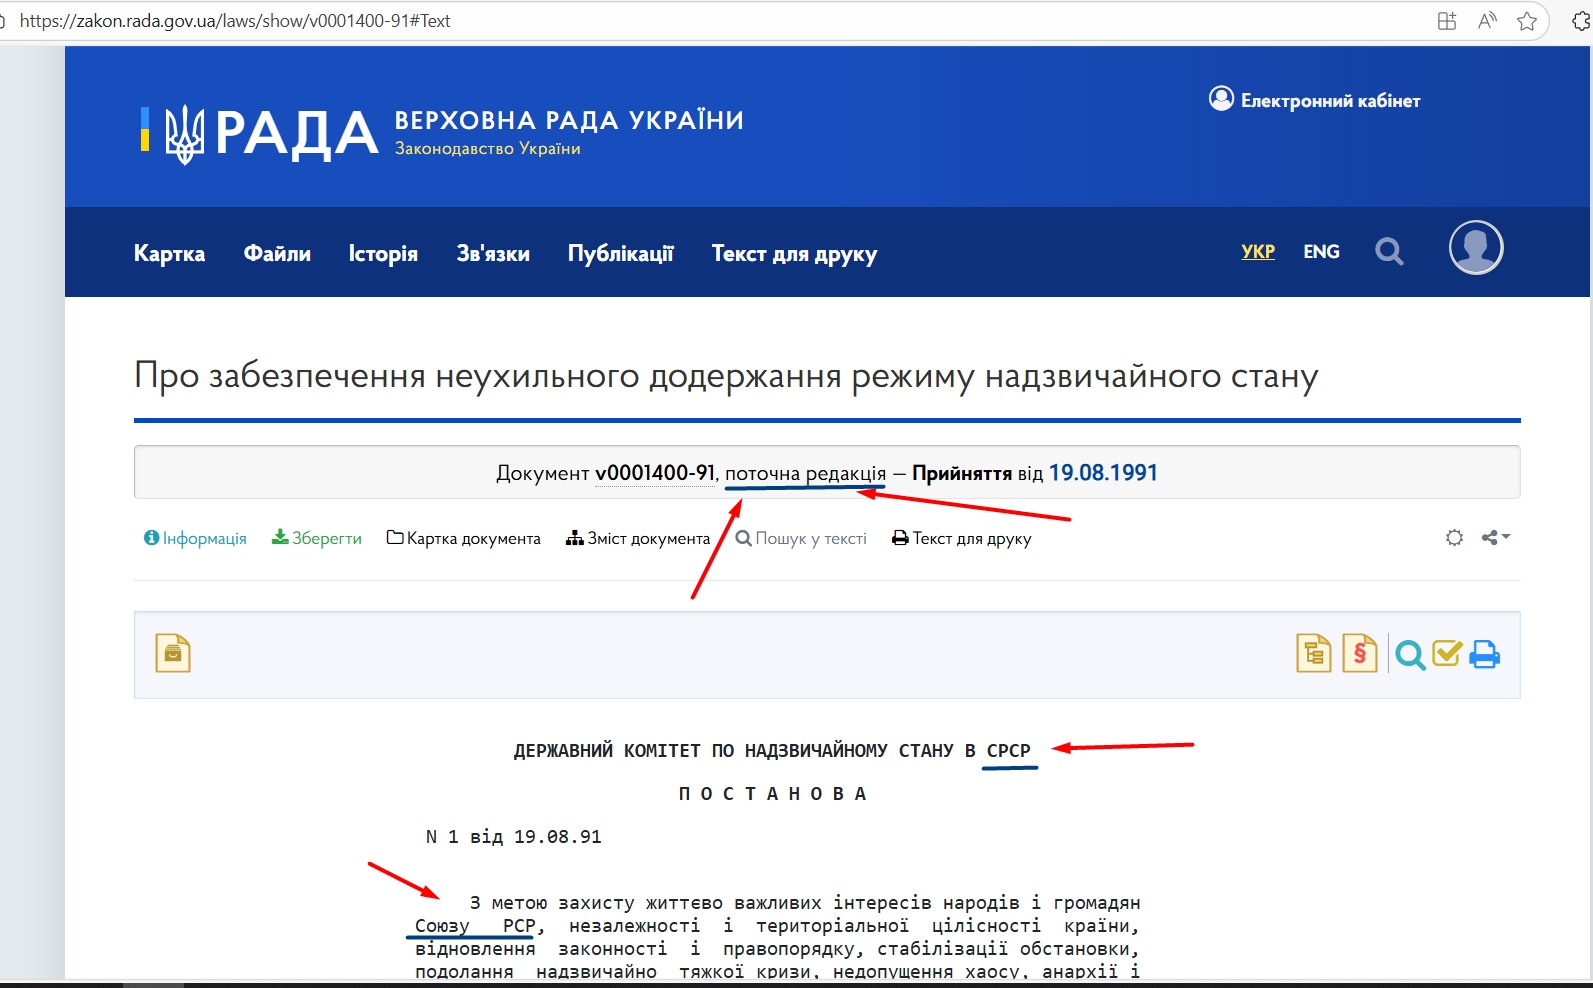Click the teal magnifier icon in document toolbar

click(x=1410, y=655)
